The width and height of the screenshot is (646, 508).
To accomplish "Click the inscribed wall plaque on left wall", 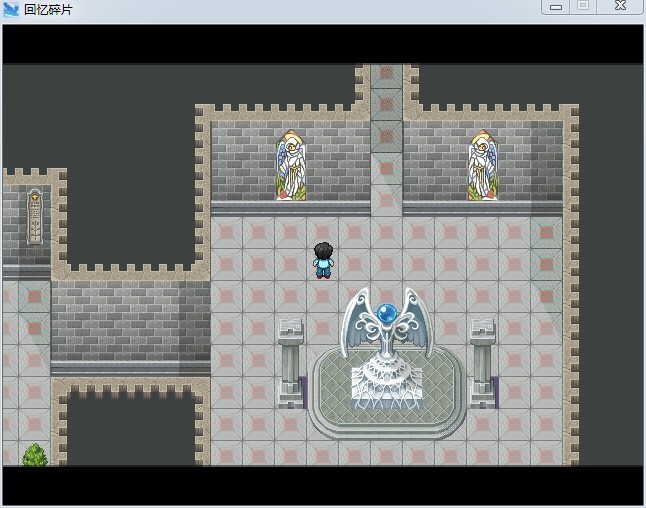I will 35,217.
